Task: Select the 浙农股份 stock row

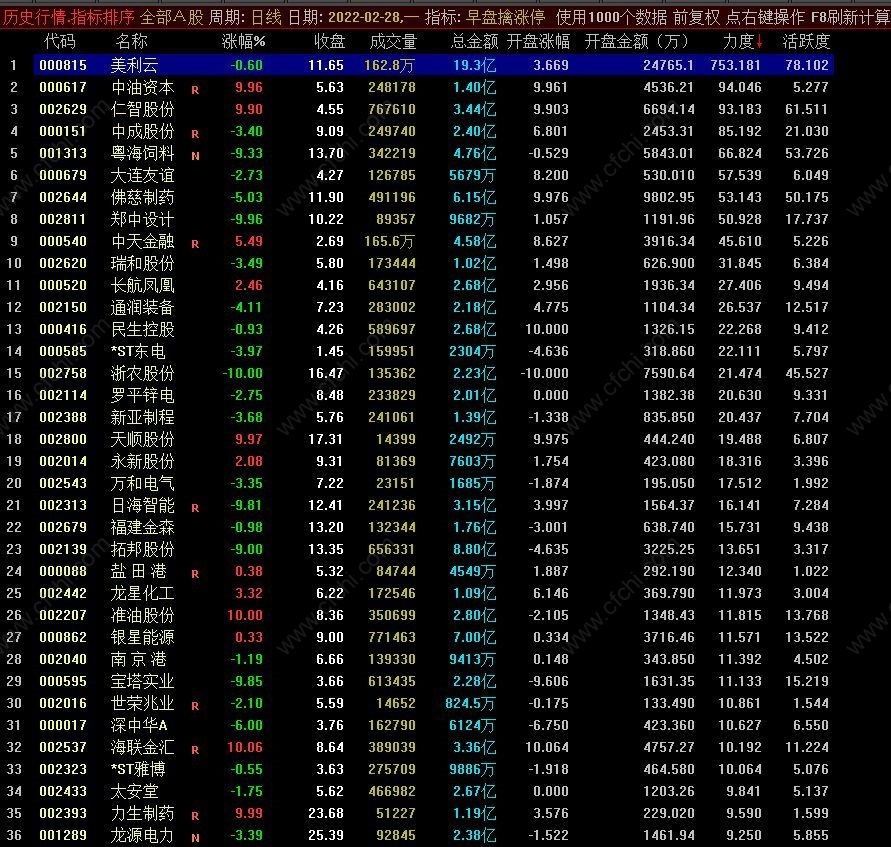Action: pyautogui.click(x=434, y=373)
